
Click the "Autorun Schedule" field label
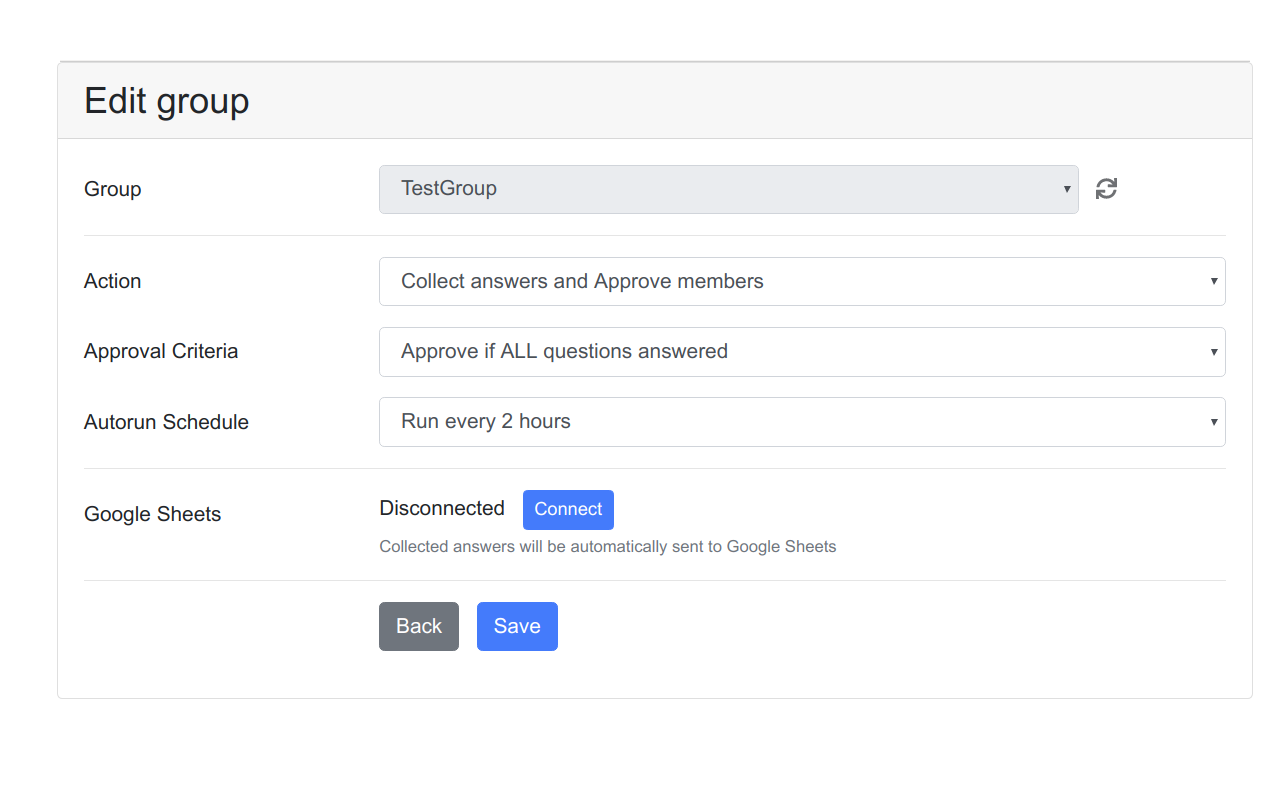coord(166,422)
